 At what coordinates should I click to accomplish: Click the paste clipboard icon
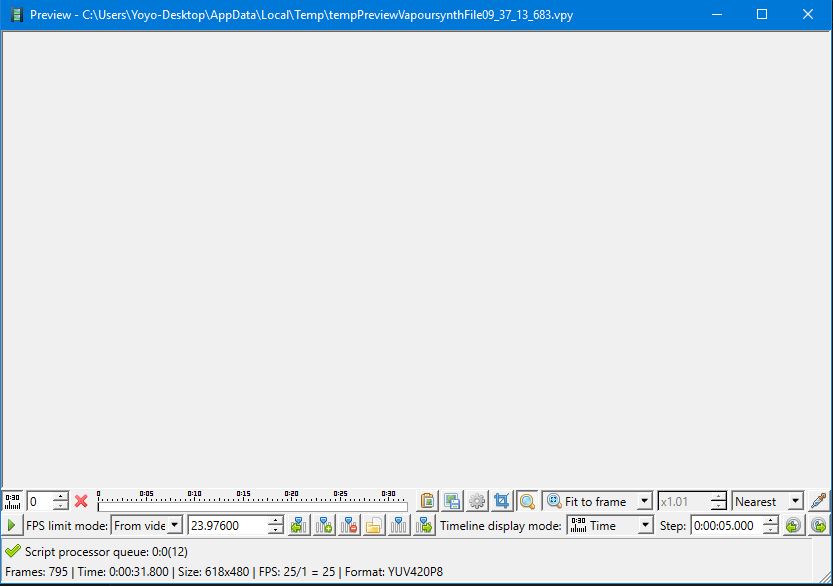(428, 501)
